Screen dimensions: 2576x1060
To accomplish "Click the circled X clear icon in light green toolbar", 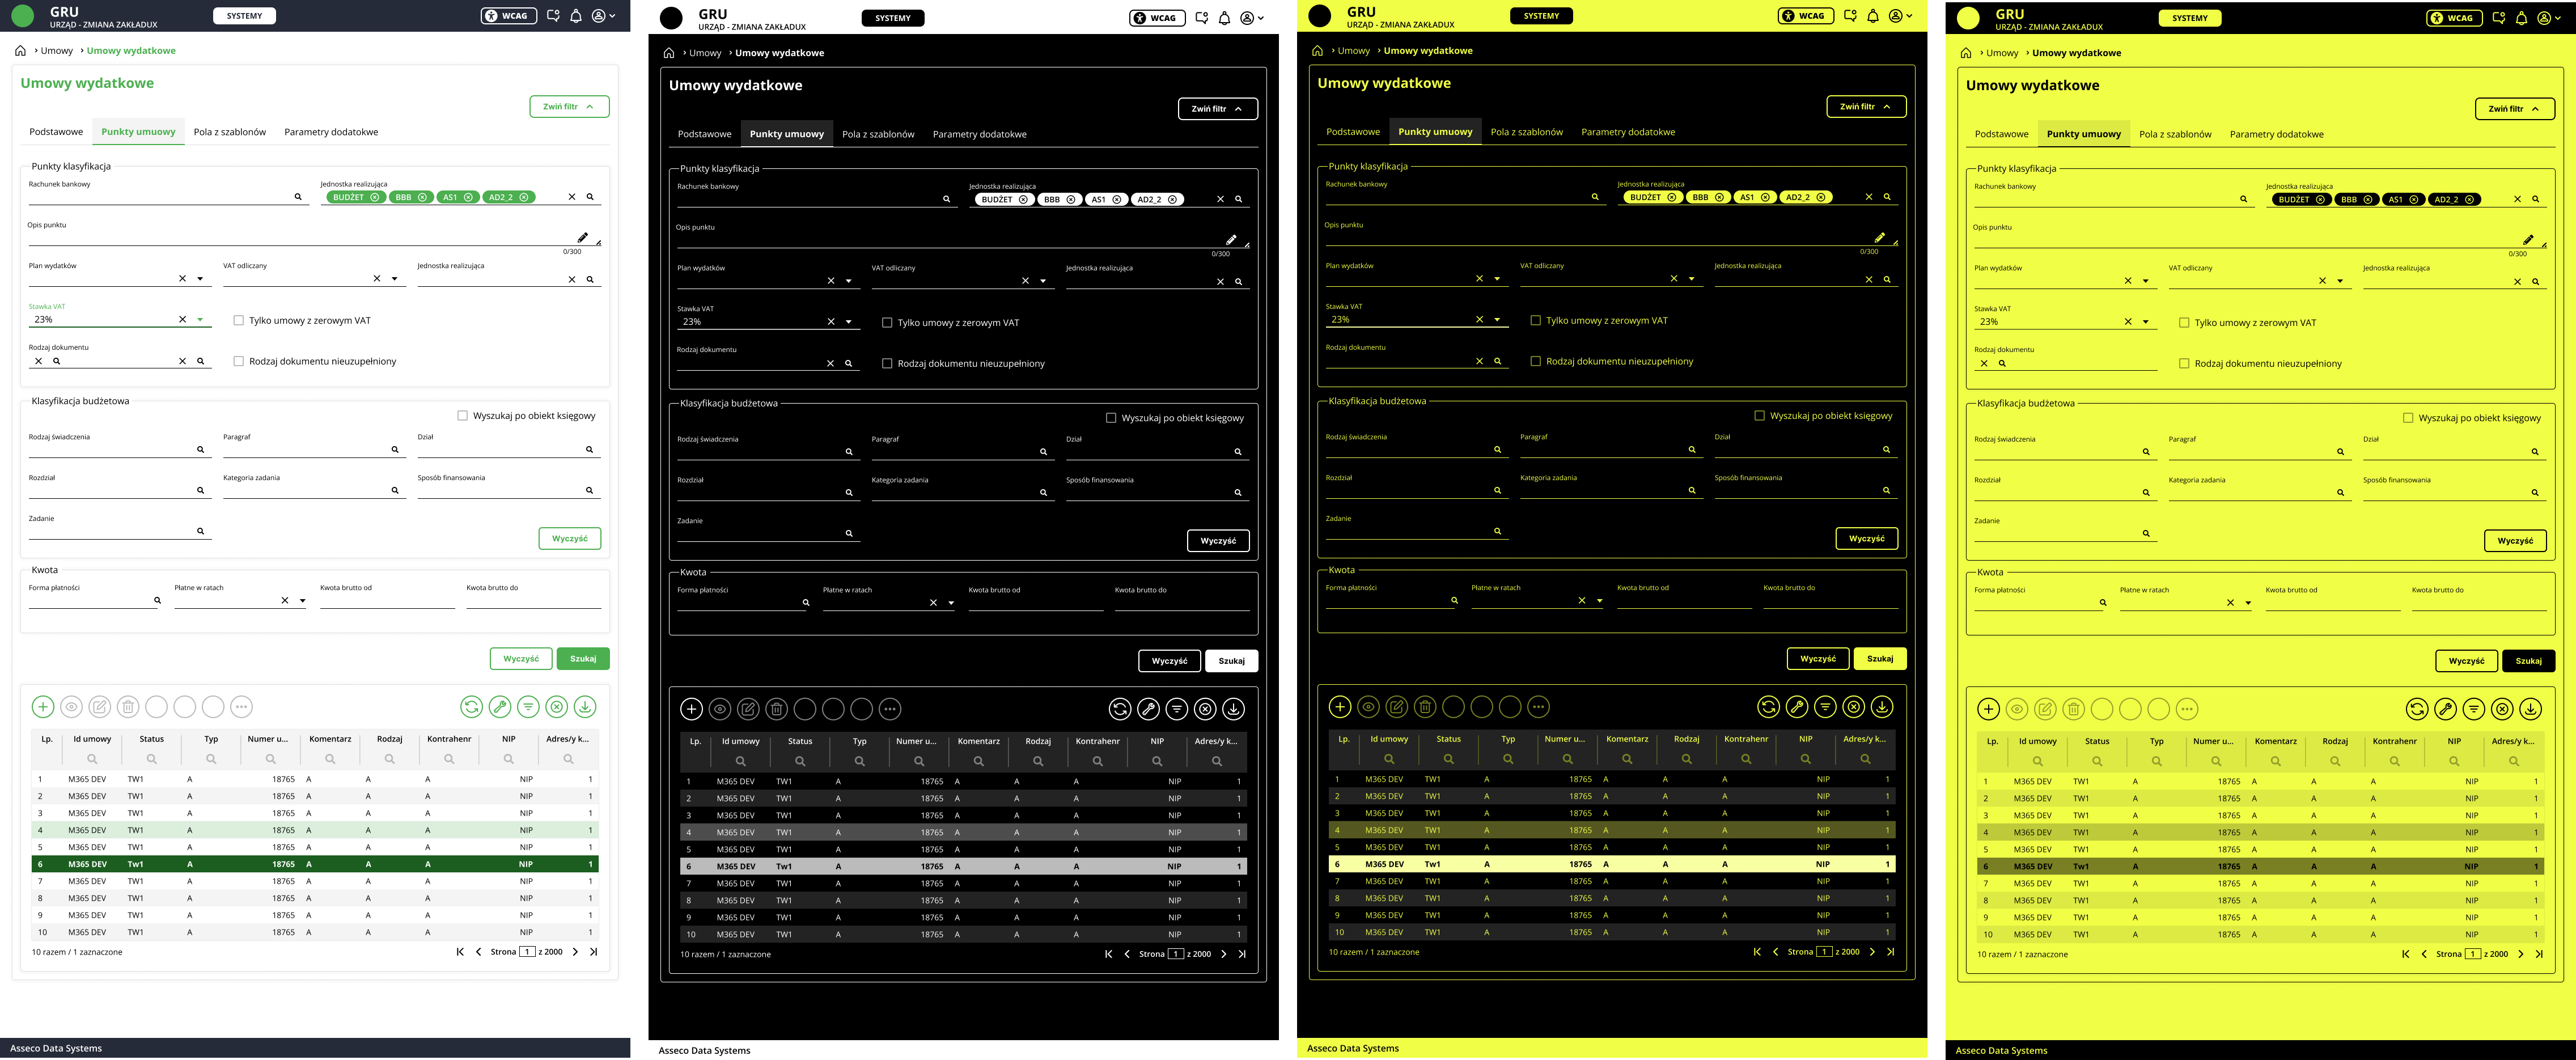I will pyautogui.click(x=557, y=707).
